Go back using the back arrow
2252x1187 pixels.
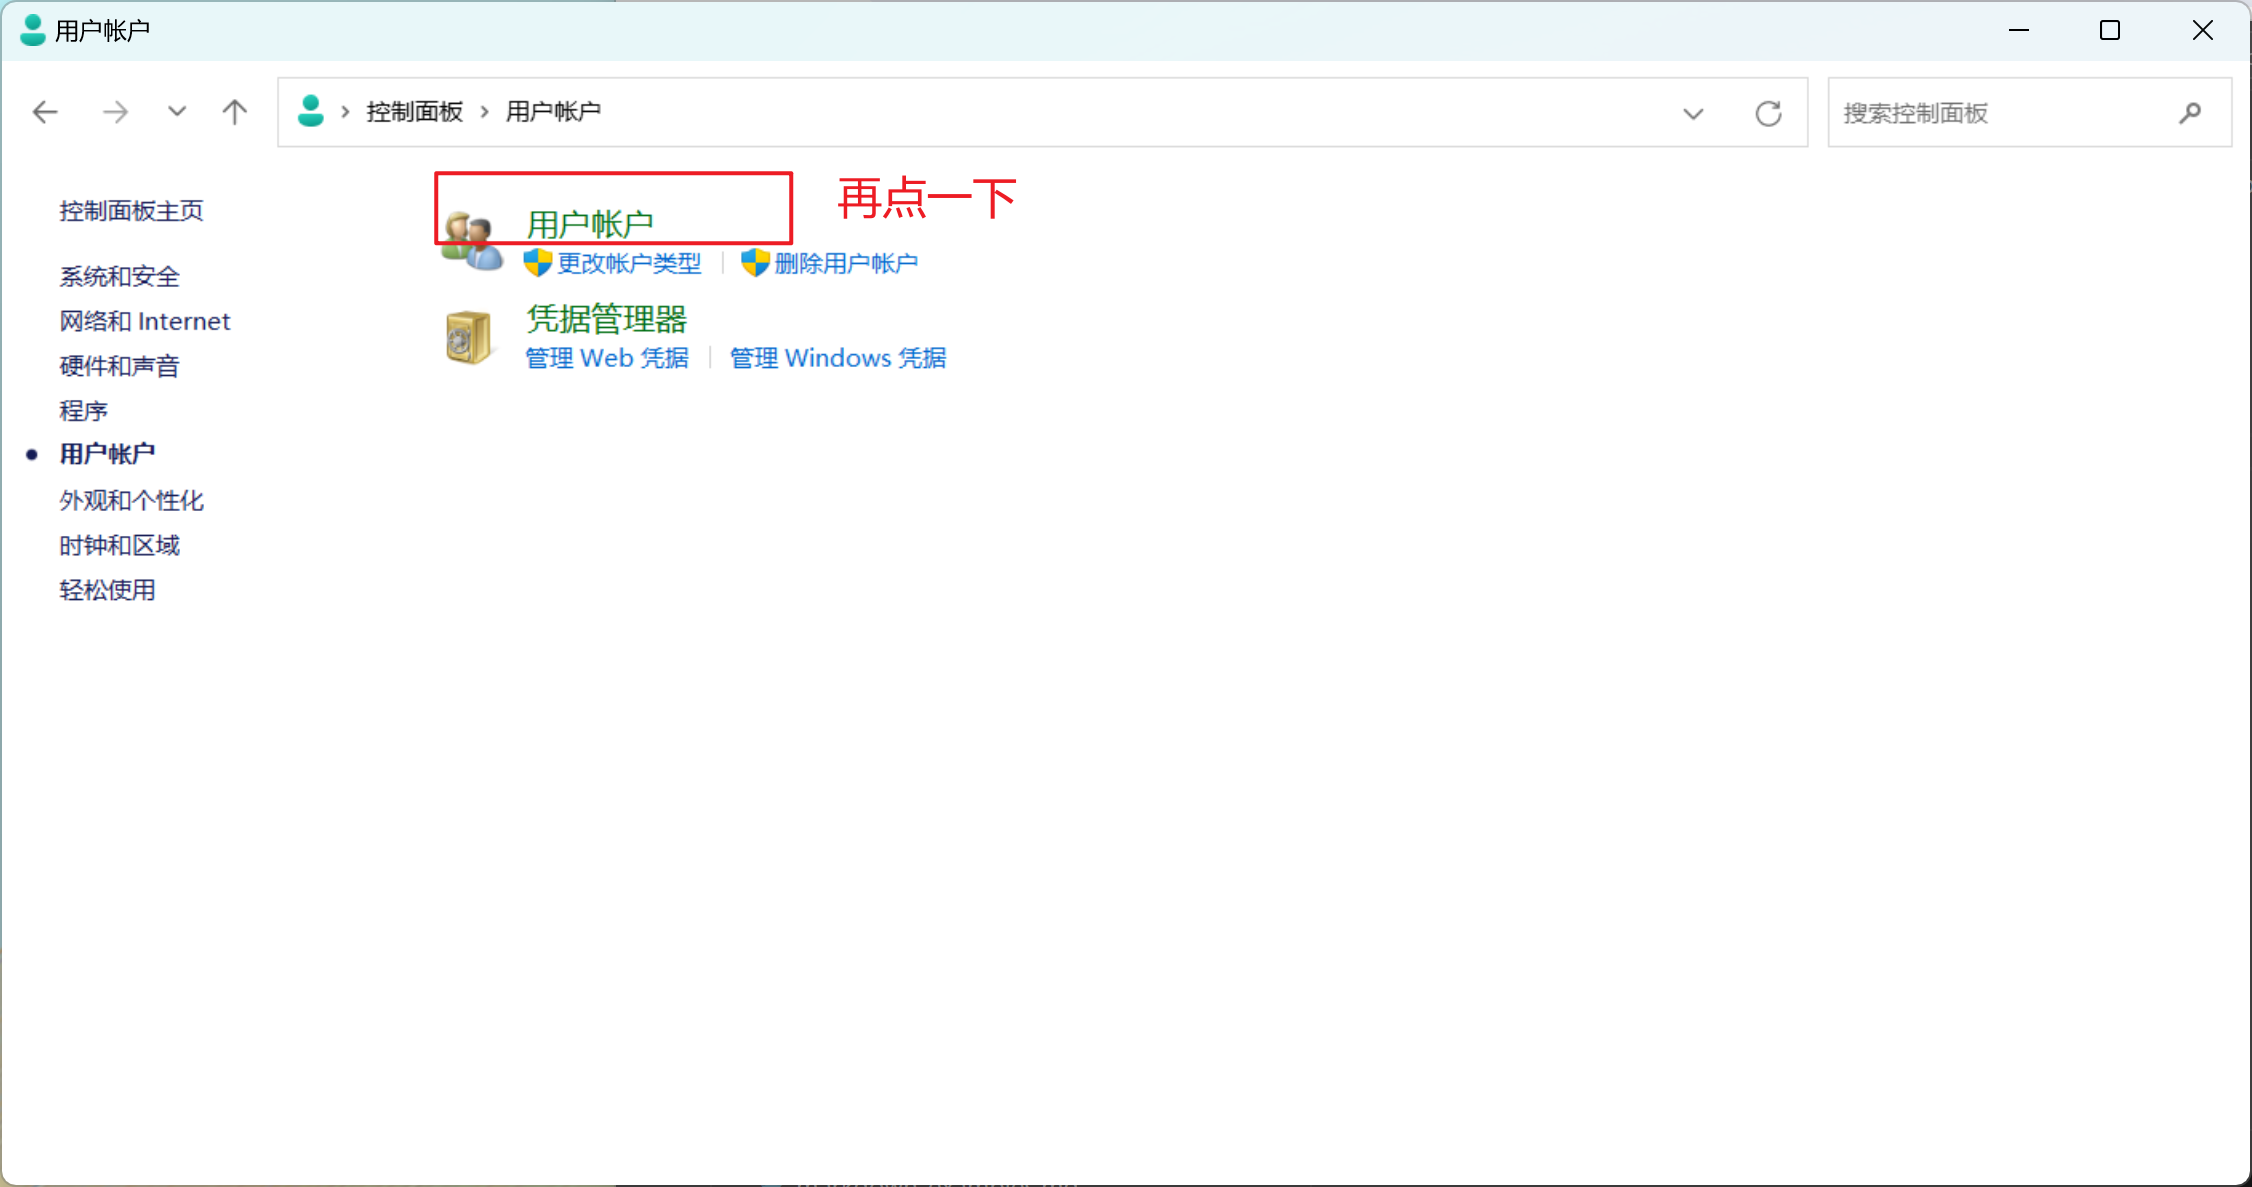45,112
